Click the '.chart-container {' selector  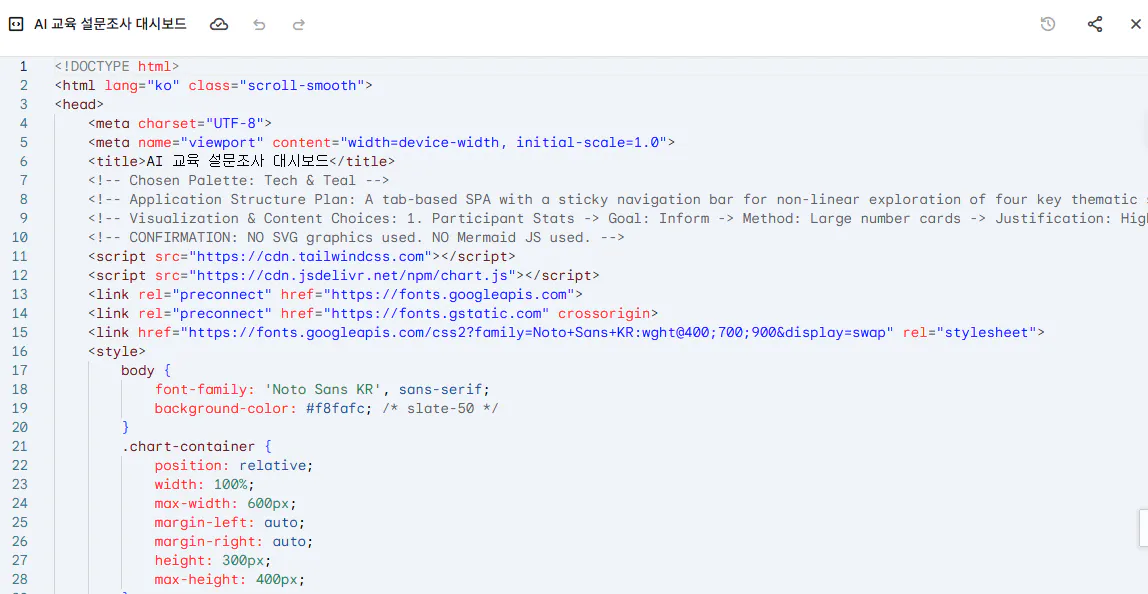pyautogui.click(x=196, y=447)
